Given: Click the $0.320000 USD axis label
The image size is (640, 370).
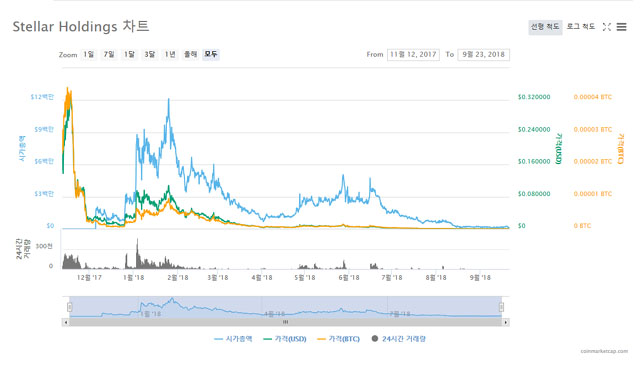Looking at the screenshot, I should (x=534, y=97).
